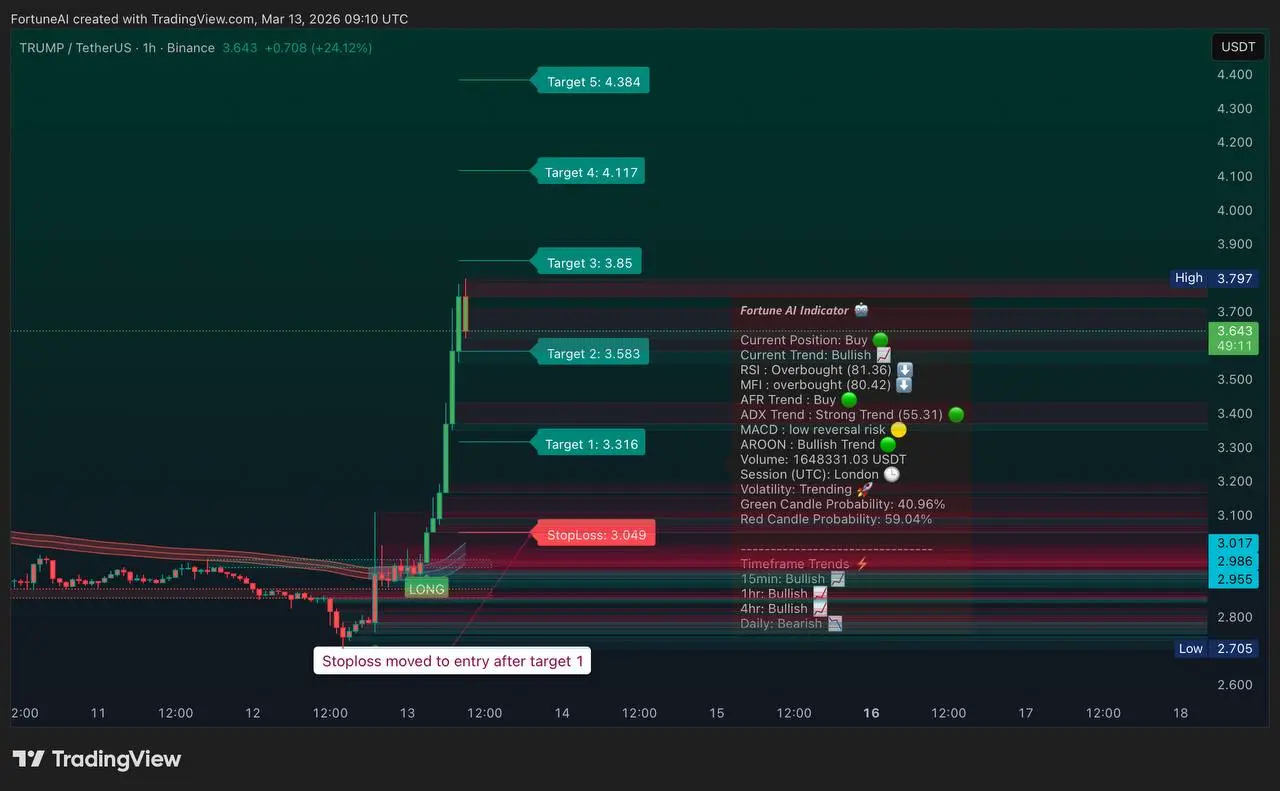Click the 2.986 price axis tag
Screen dimensions: 1280x791
tap(1233, 561)
